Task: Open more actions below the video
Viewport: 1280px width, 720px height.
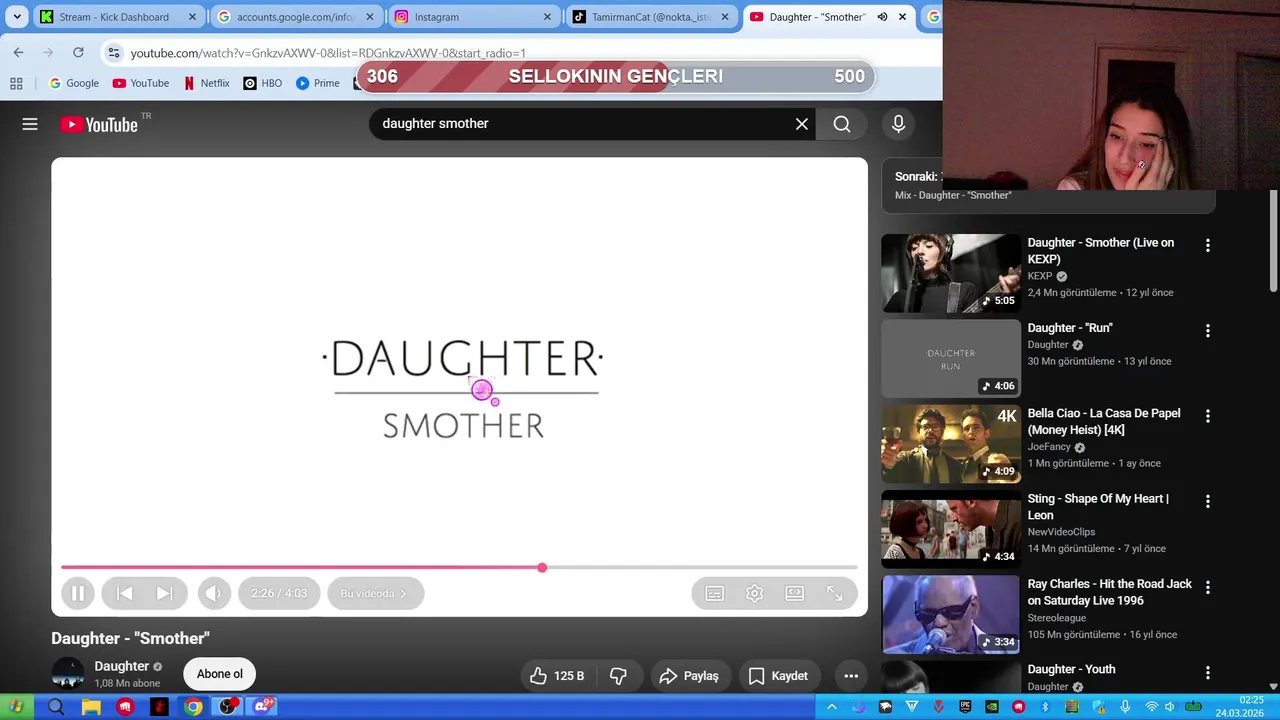Action: coord(851,676)
